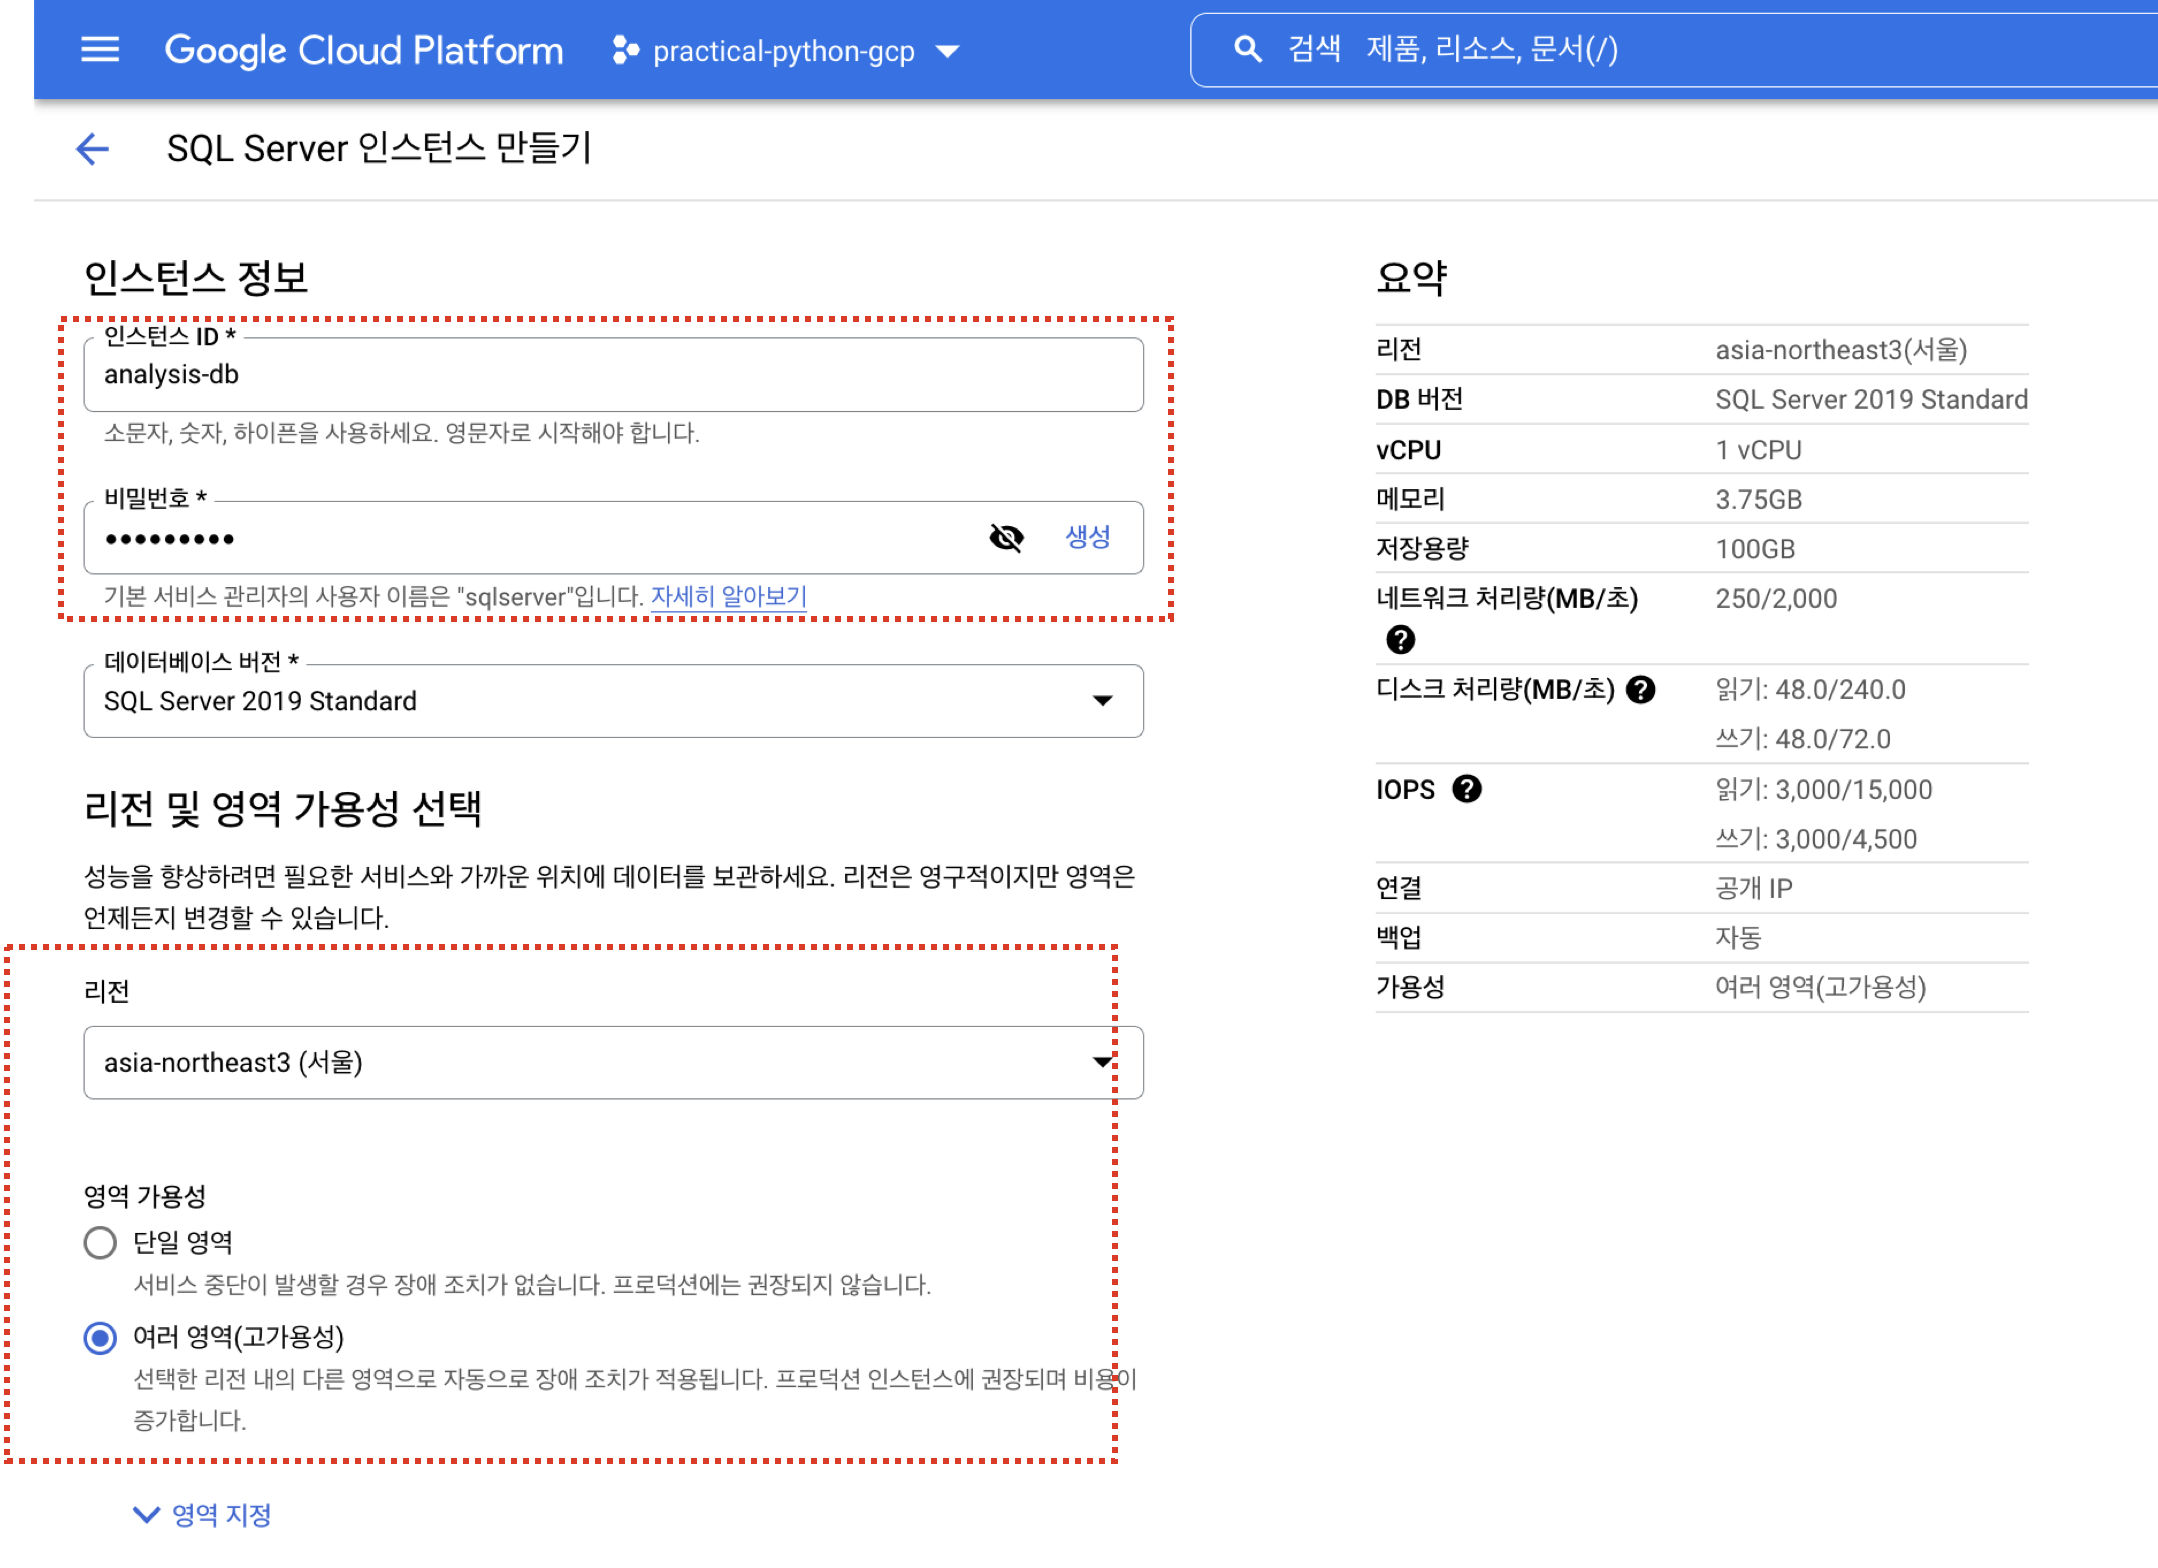Open the 자세히 알아보기 link

[728, 597]
